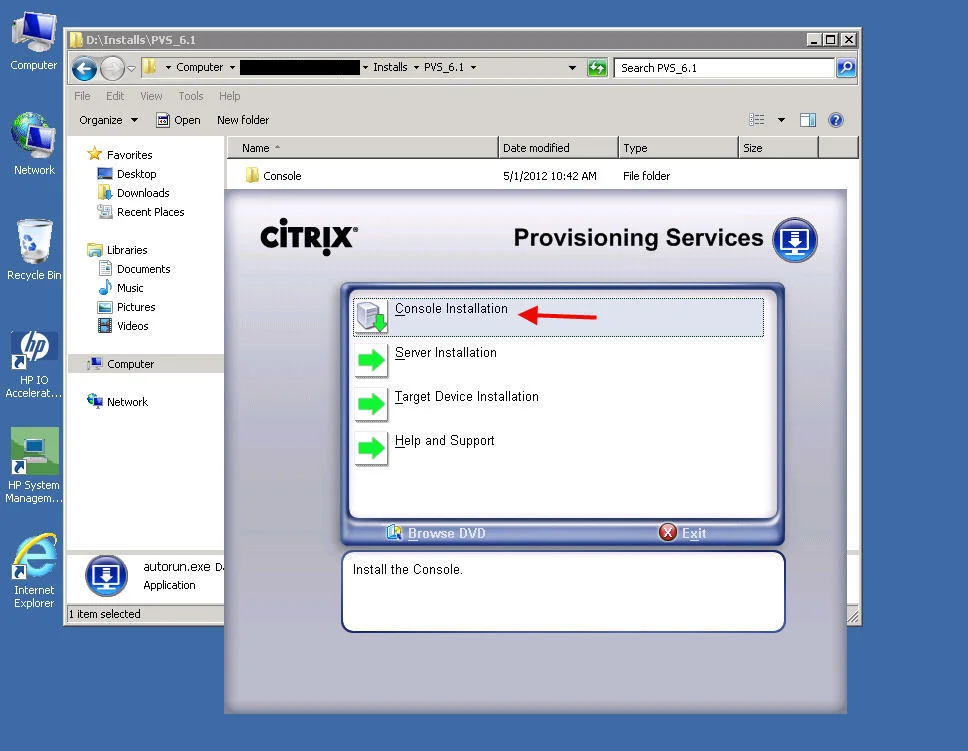The height and width of the screenshot is (751, 968).
Task: Click the red Exit X icon
Action: point(667,532)
